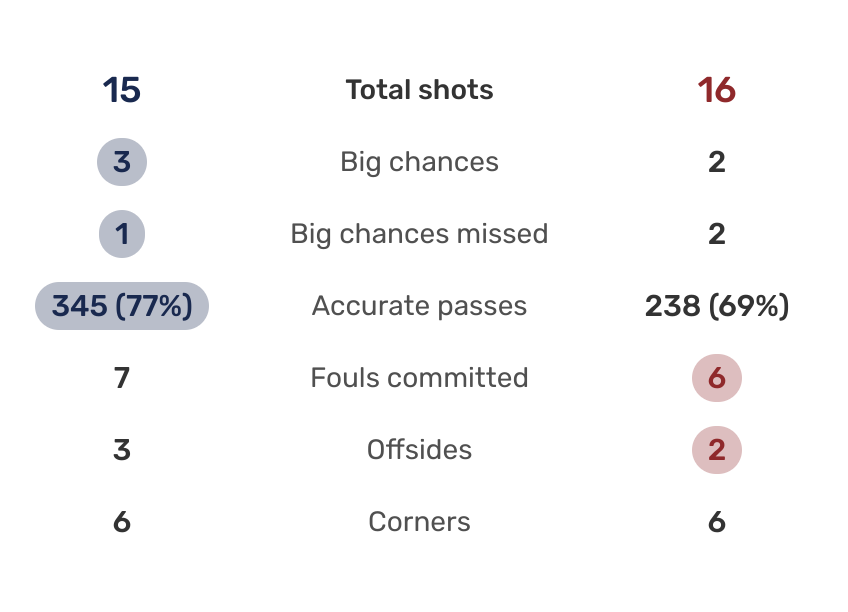This screenshot has height=612, width=848.
Task: Click the Big chances missed label
Action: pos(419,234)
